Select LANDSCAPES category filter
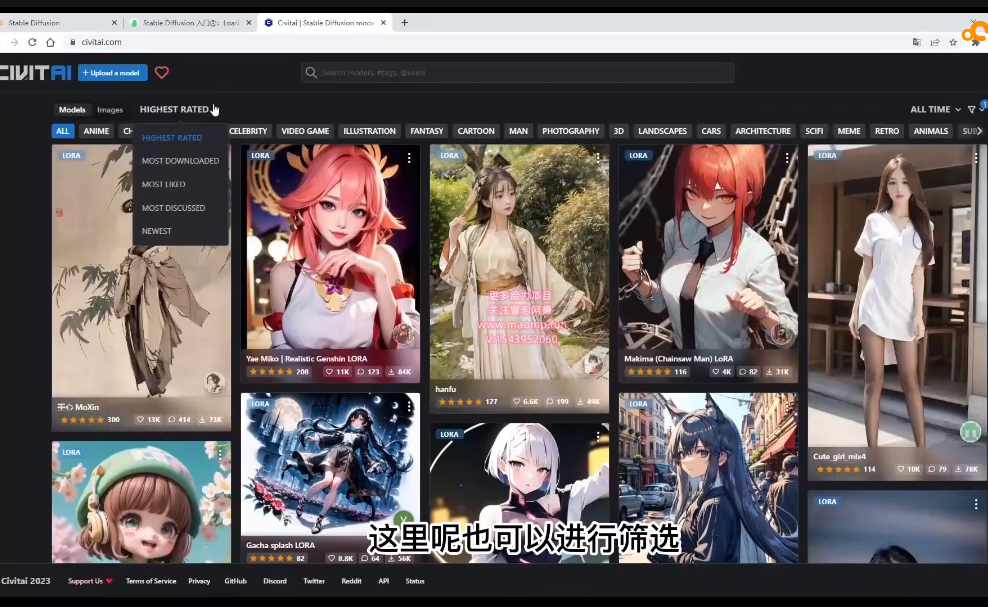988x607 pixels. click(x=662, y=131)
